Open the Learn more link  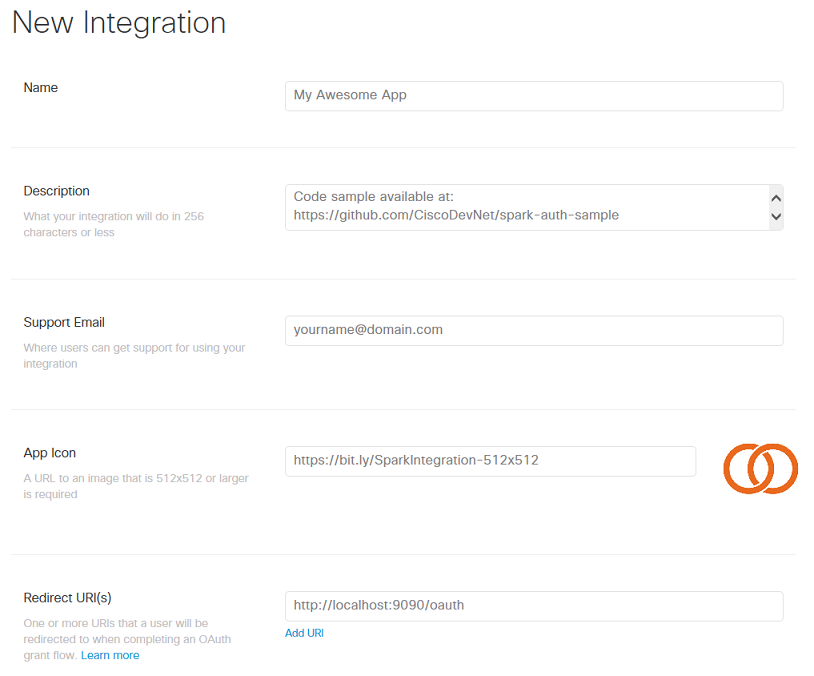[110, 655]
